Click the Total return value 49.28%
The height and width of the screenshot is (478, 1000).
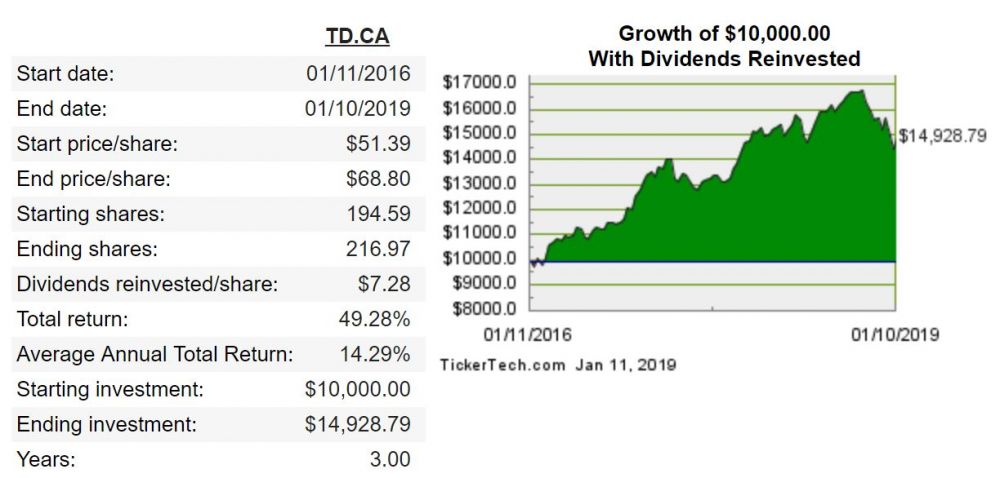(x=374, y=319)
